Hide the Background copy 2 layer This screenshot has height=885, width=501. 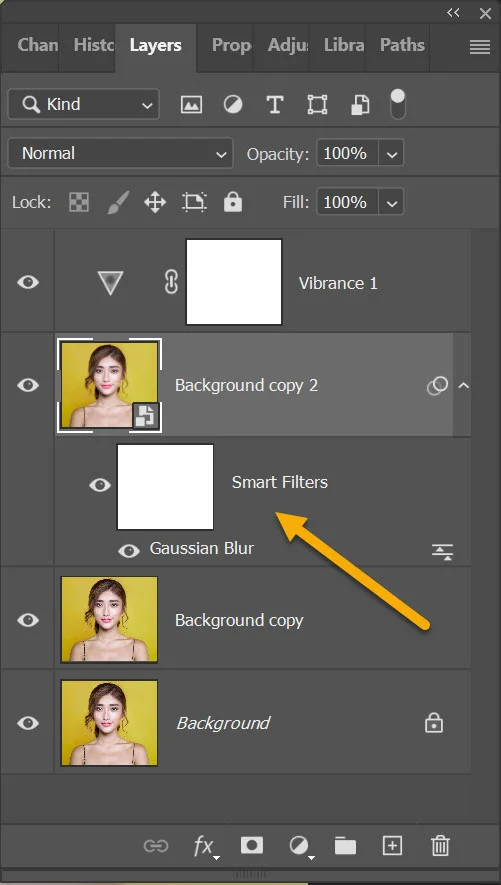(x=28, y=385)
